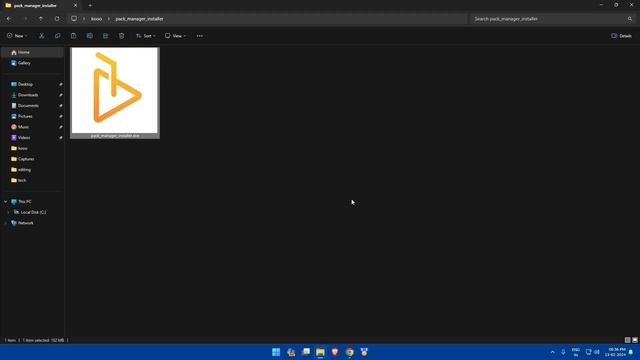The image size is (640, 360).
Task: Click the ENG language indicator
Action: pyautogui.click(x=576, y=352)
